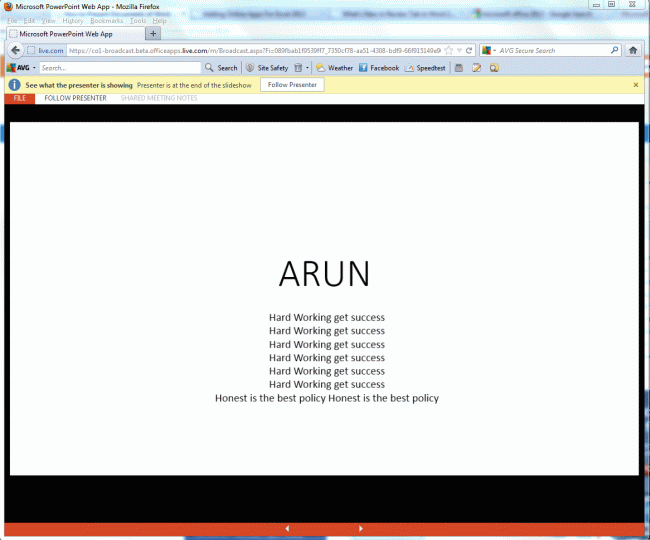
Task: Open the address bar history dropdown arrow
Action: coord(459,51)
